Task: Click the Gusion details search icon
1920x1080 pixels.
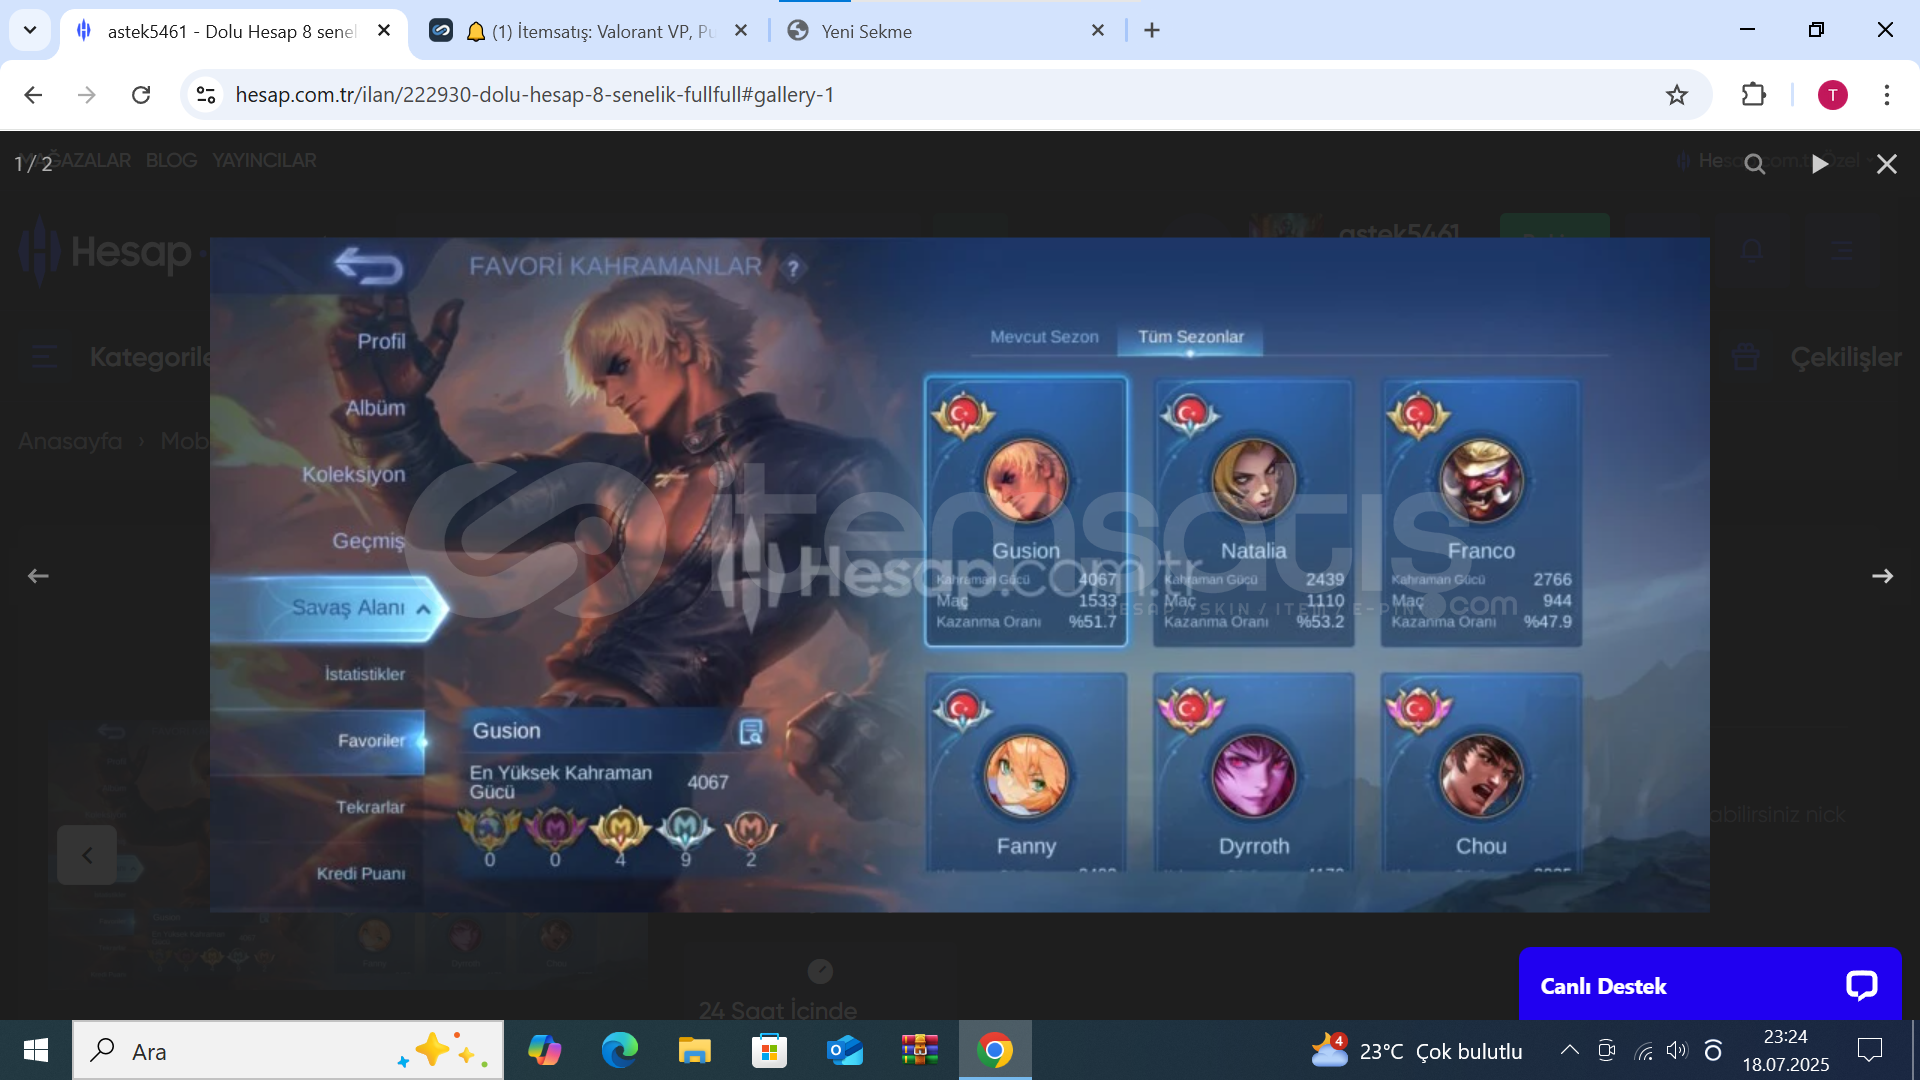Action: (750, 732)
